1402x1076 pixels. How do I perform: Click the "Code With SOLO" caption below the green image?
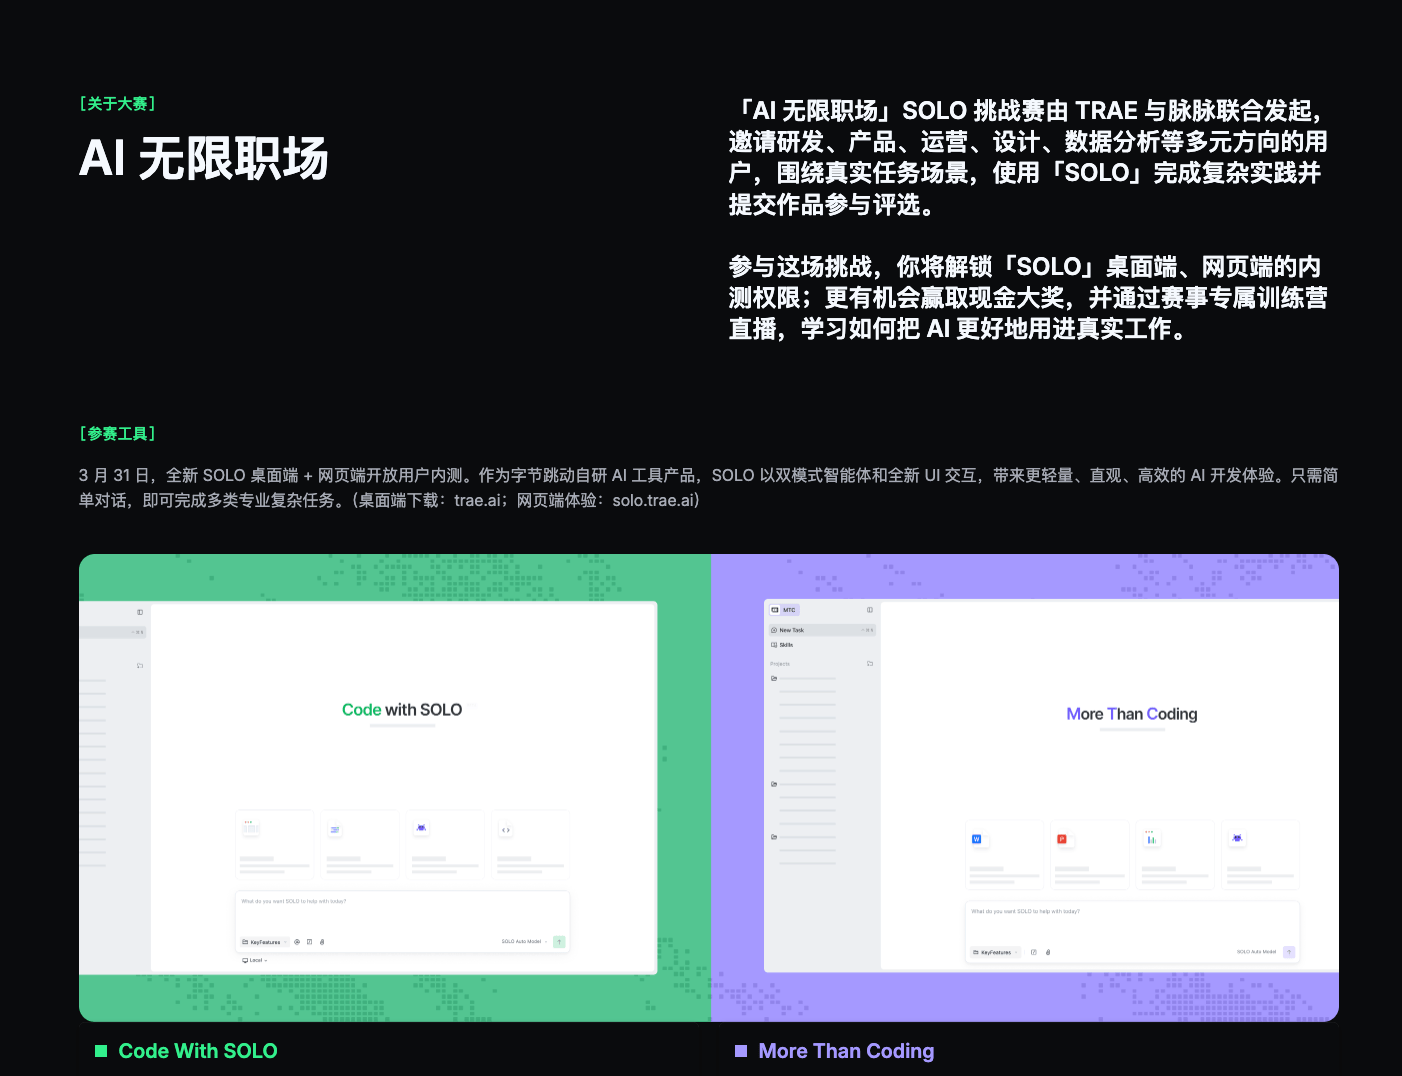click(x=198, y=1051)
